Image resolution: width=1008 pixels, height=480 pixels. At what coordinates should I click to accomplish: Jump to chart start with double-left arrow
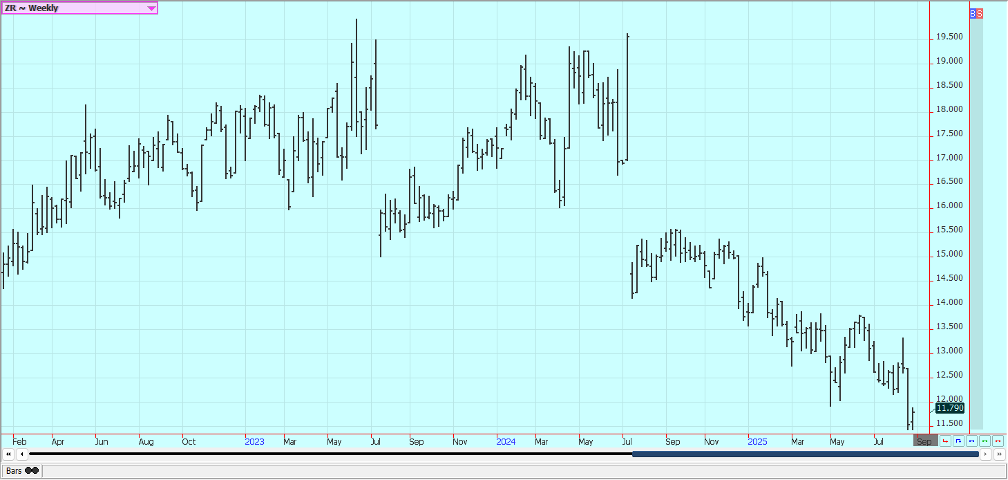pos(9,454)
